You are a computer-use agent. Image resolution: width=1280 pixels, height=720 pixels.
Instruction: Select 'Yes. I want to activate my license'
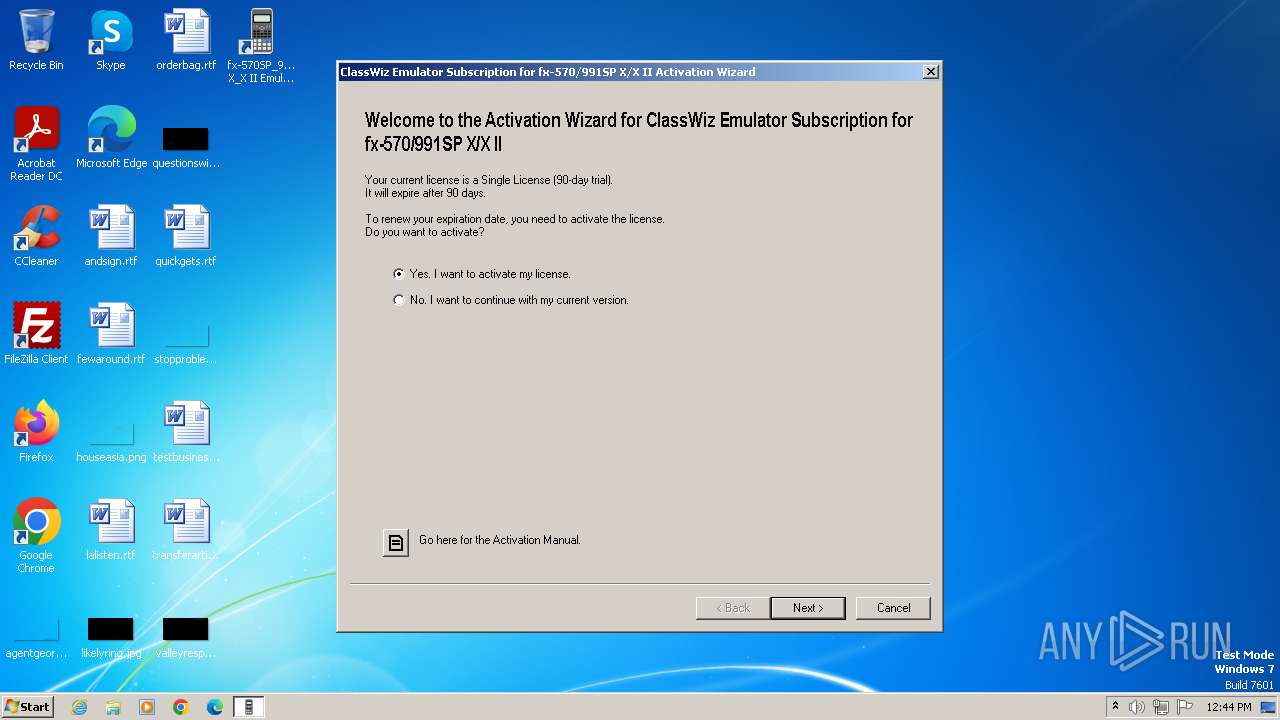coord(482,274)
